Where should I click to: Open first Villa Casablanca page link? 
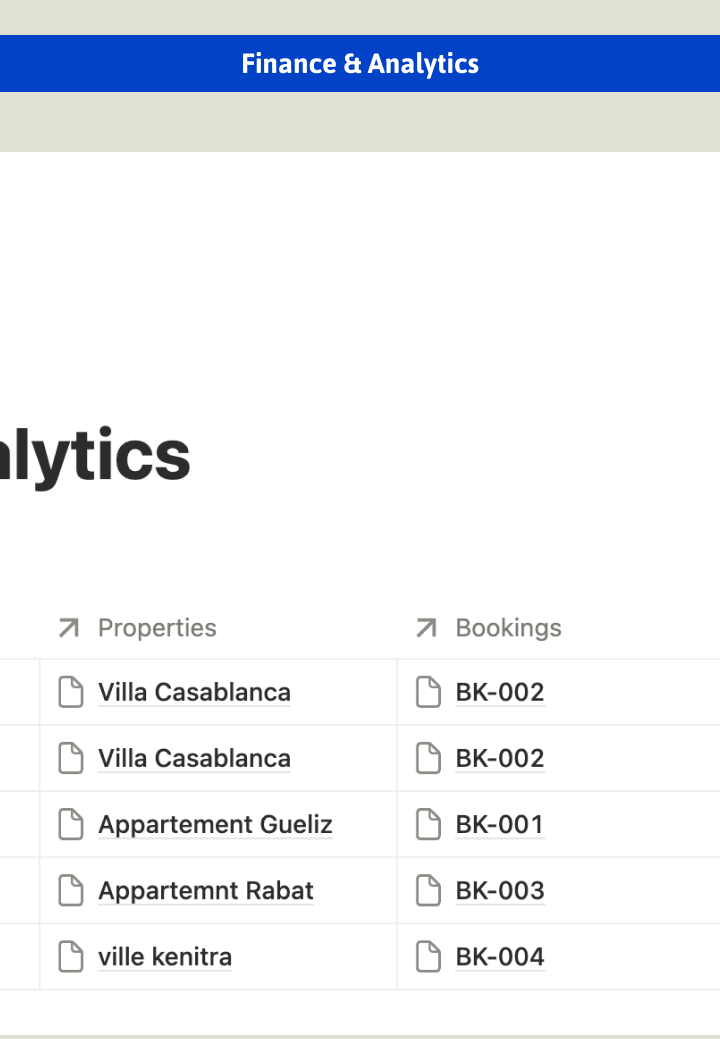194,692
